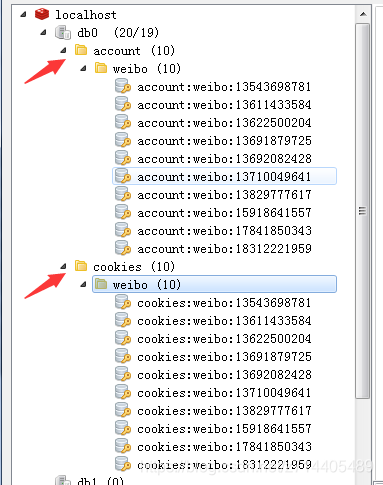Open key account:weibo:13622500204

(224, 123)
